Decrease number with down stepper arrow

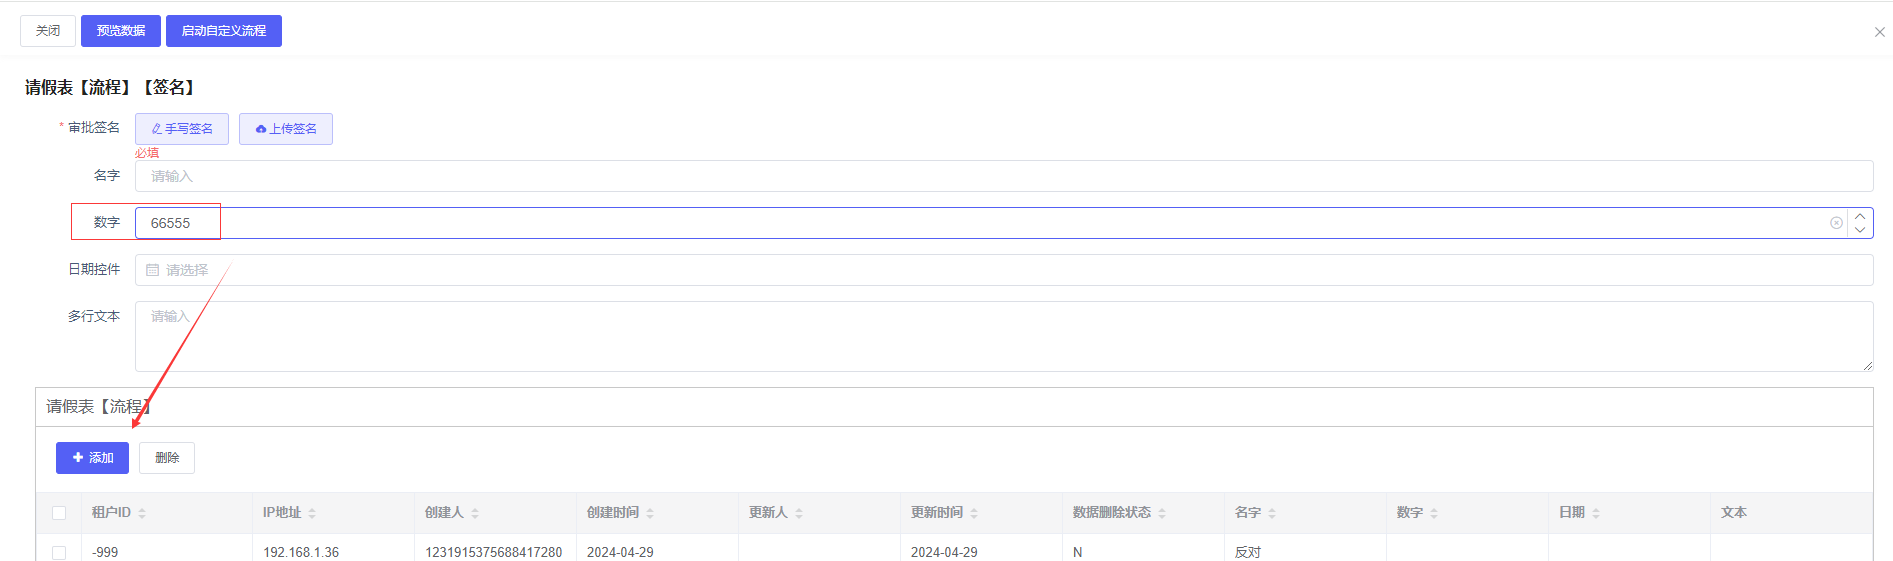[x=1860, y=230]
